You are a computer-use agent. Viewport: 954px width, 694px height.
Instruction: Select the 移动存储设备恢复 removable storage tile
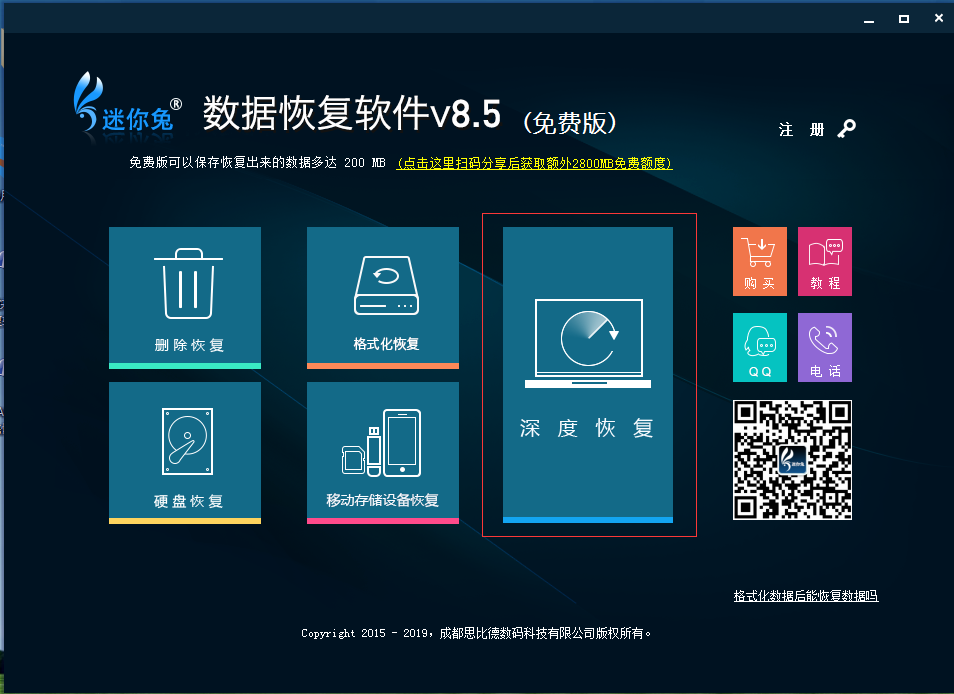click(x=383, y=453)
